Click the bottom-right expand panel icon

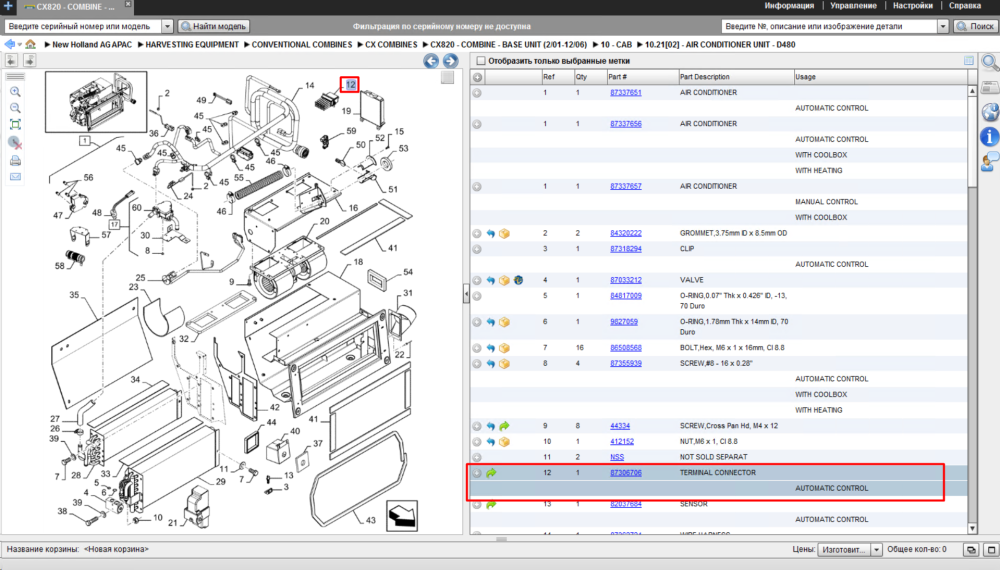tap(991, 549)
